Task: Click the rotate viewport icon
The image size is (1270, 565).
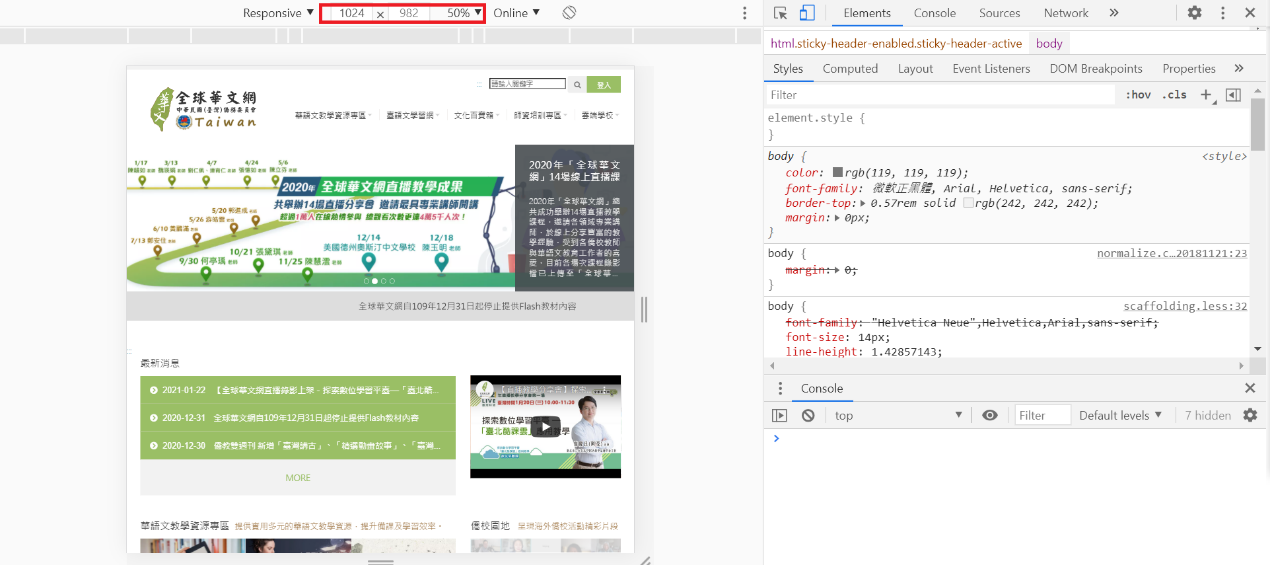Action: [569, 13]
